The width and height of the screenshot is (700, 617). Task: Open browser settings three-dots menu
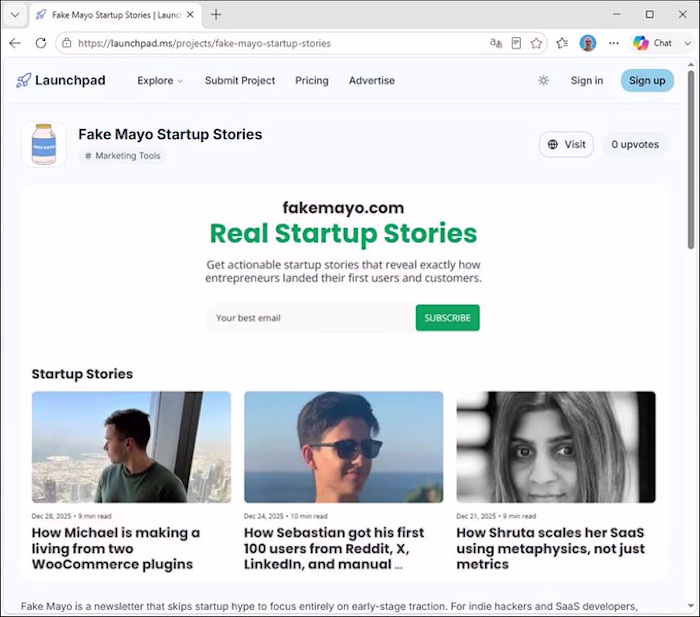point(614,43)
